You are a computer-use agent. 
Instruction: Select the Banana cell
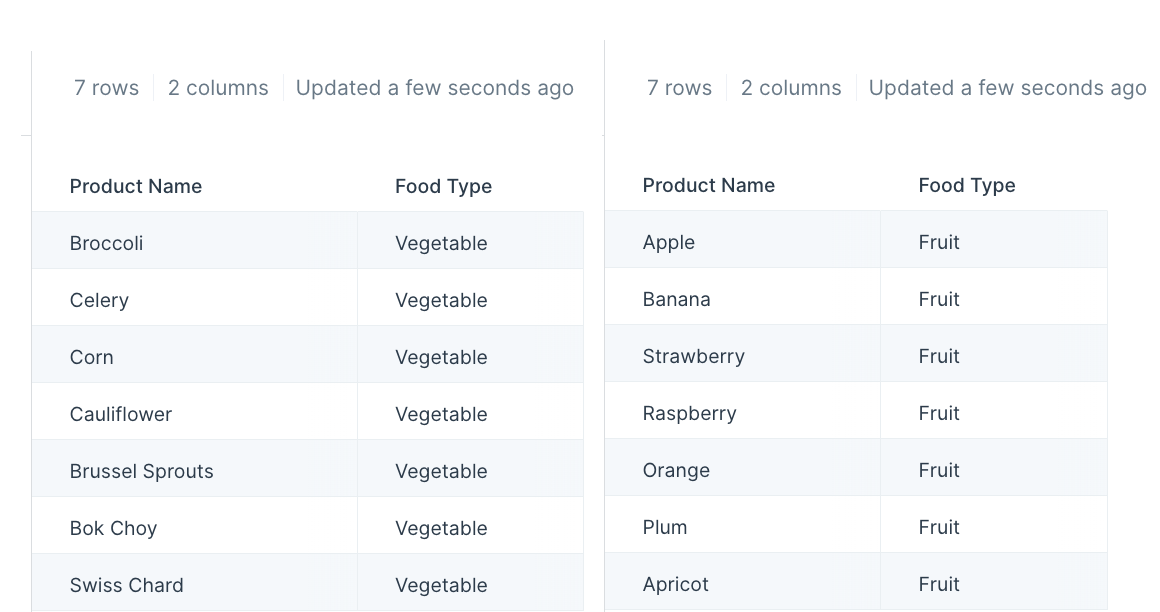pos(743,297)
